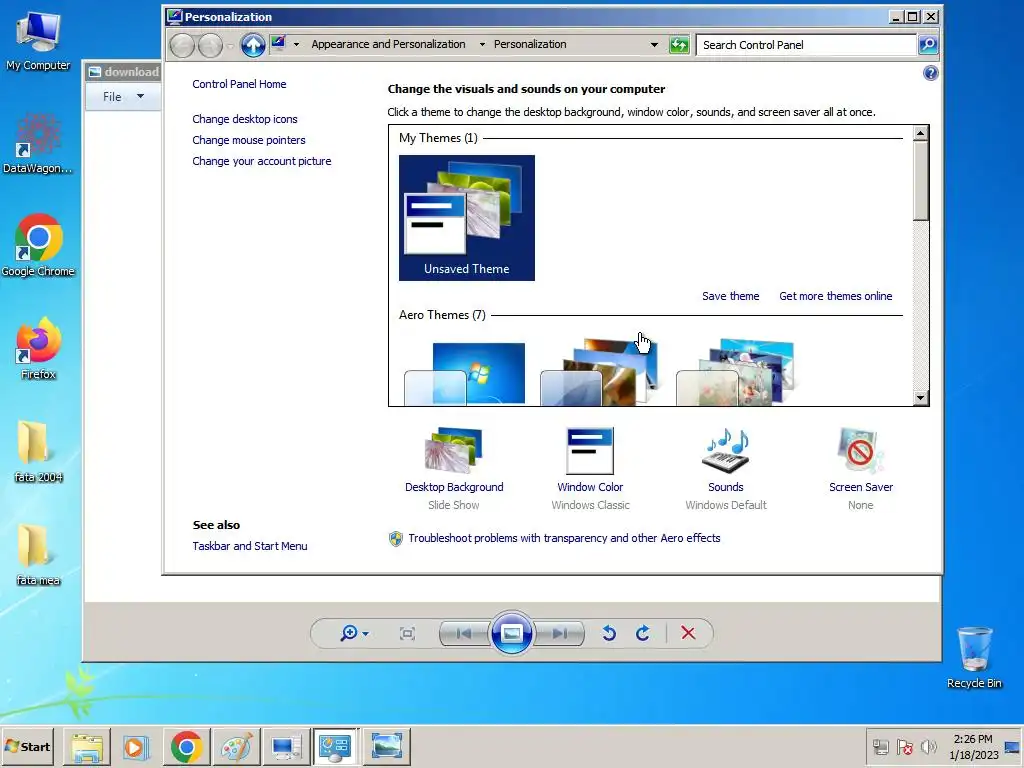The width and height of the screenshot is (1024, 768).
Task: Click the Action Center flag tray icon
Action: point(904,746)
